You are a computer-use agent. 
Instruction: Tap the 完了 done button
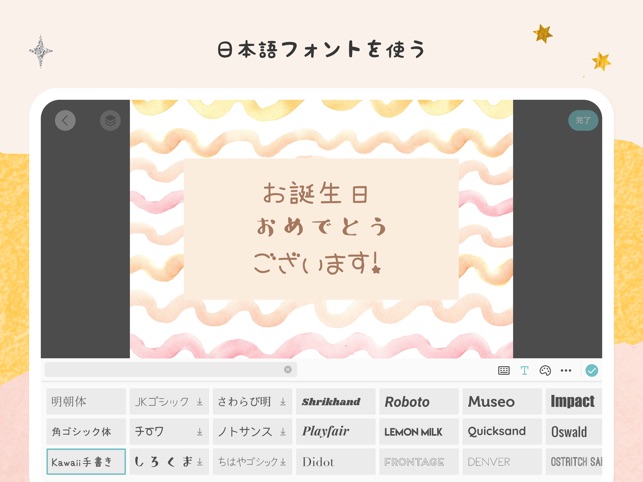pyautogui.click(x=583, y=121)
